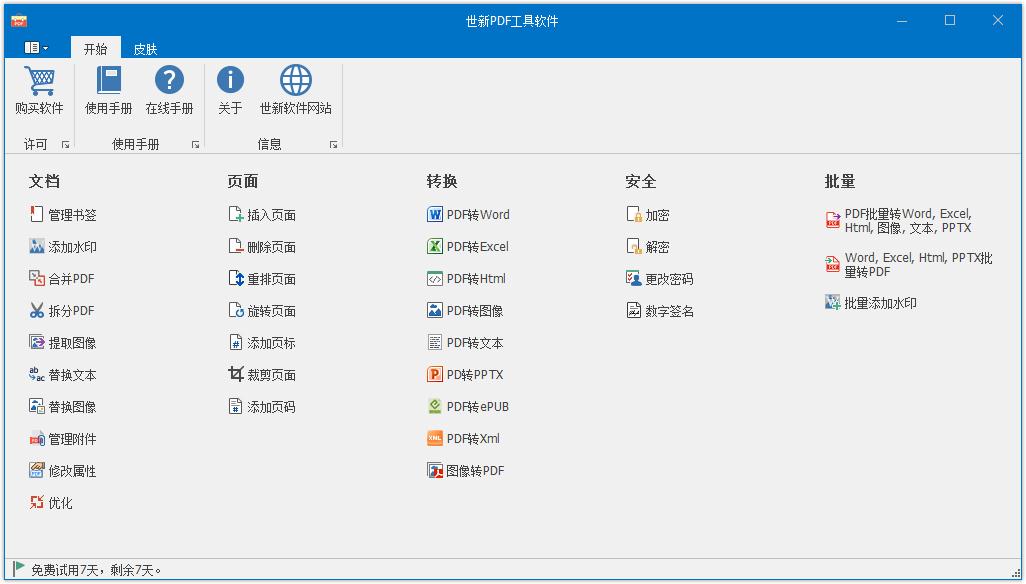Use the 裁剪页面 crop pages tool
The image size is (1026, 584).
click(262, 374)
